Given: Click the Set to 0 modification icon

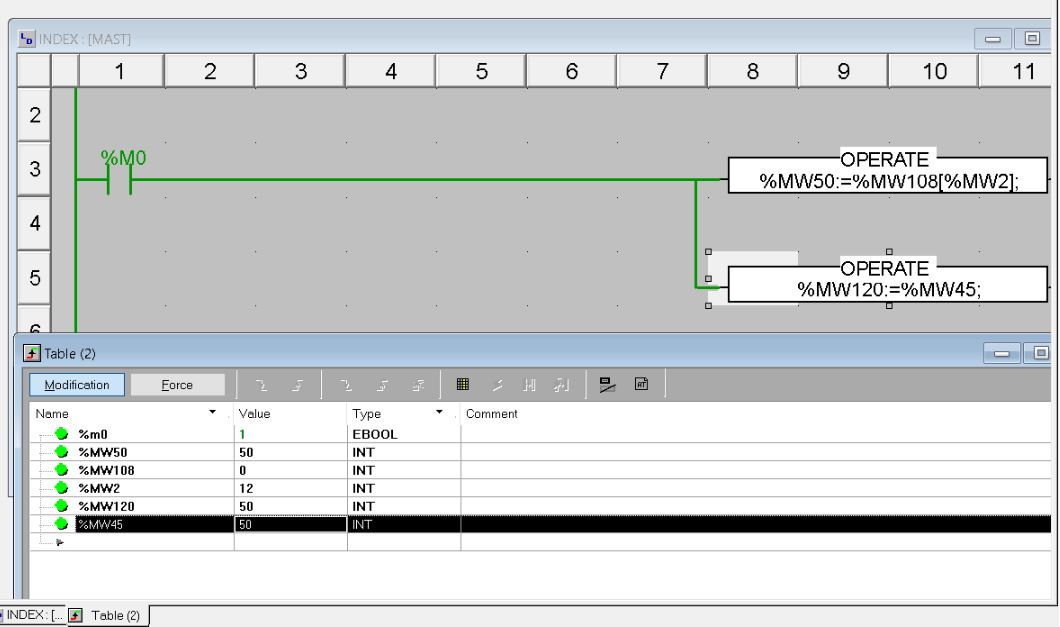Looking at the screenshot, I should tap(261, 385).
